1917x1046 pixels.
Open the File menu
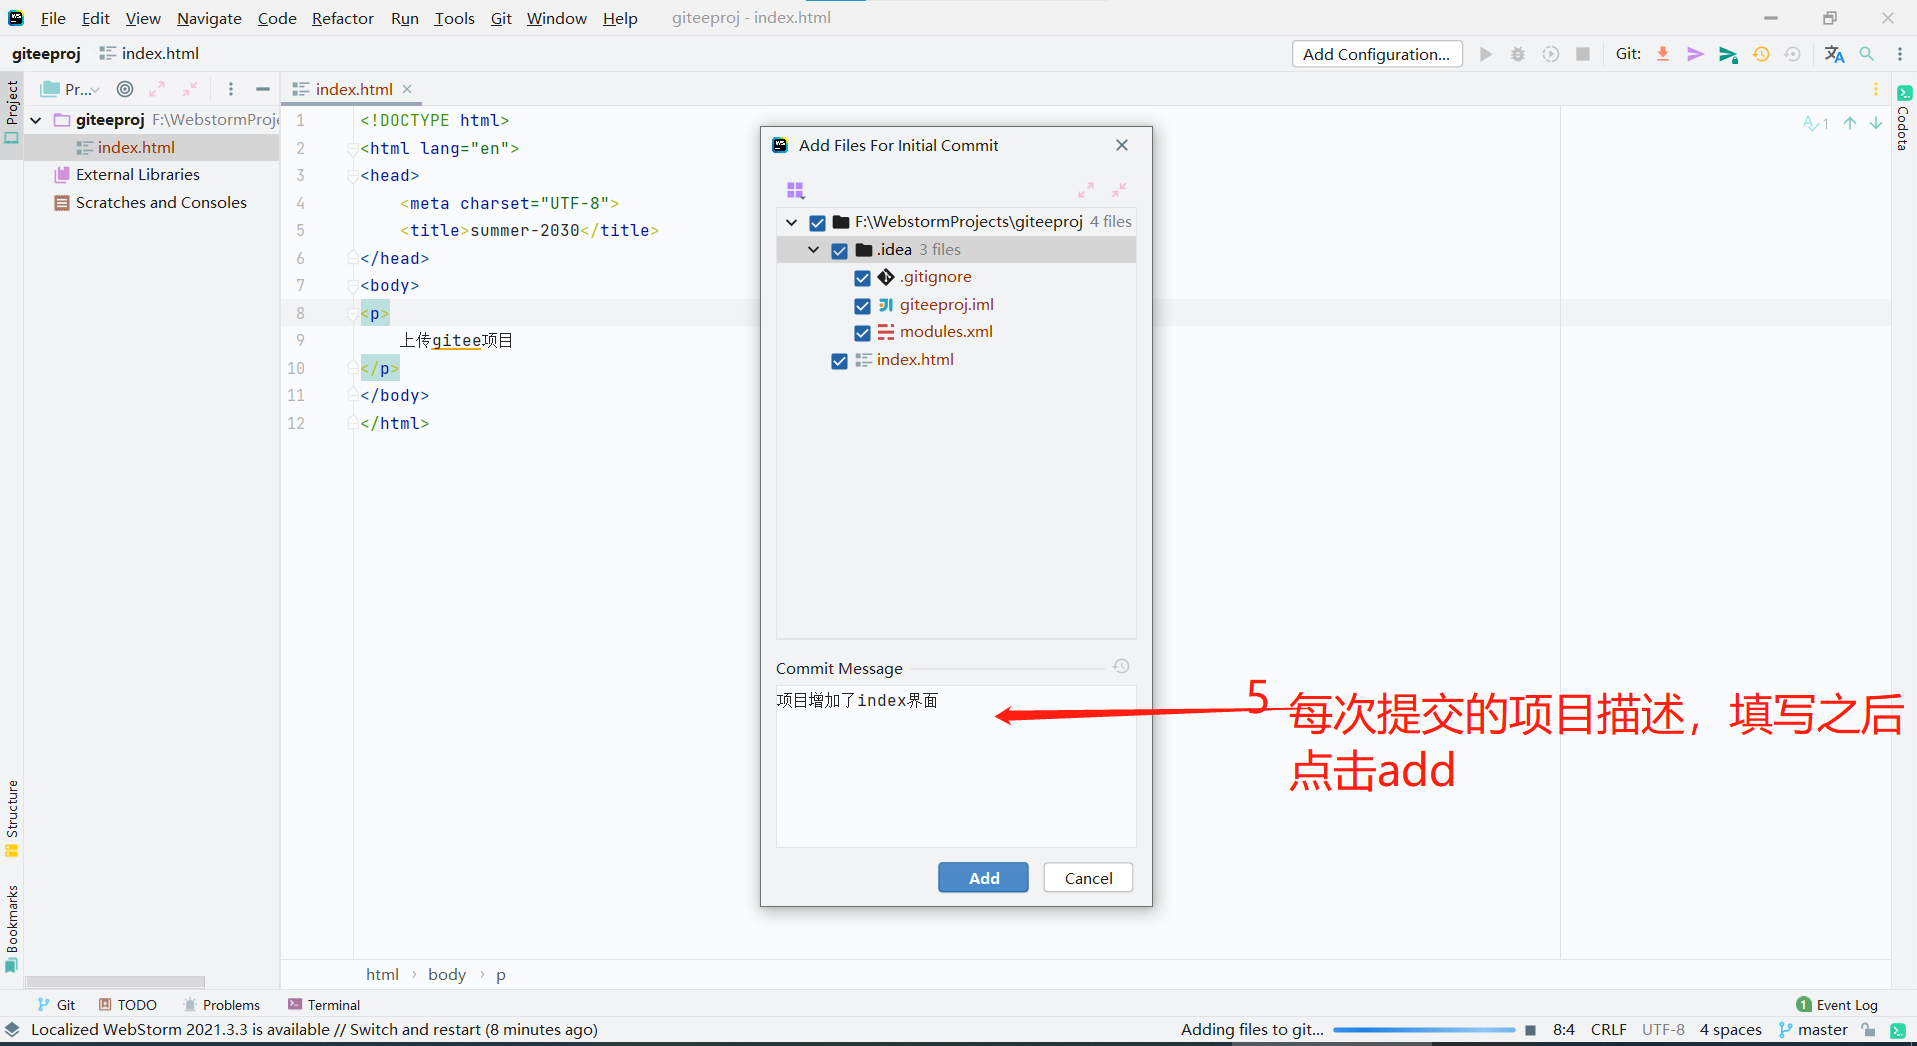point(53,18)
